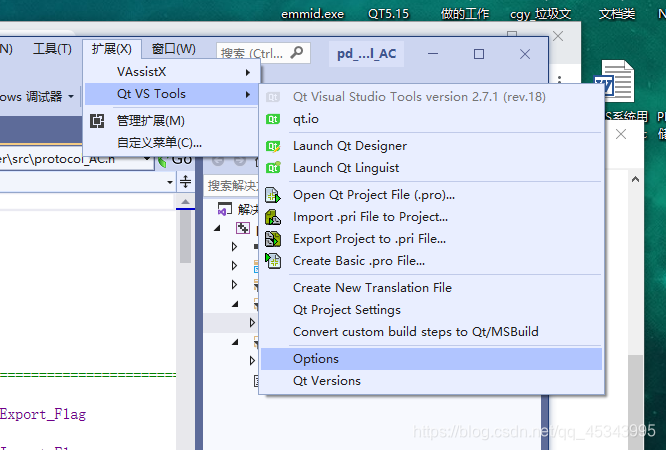The height and width of the screenshot is (450, 666).
Task: Click the forward navigation arrow in Solution Explorer
Action: pos(240,161)
